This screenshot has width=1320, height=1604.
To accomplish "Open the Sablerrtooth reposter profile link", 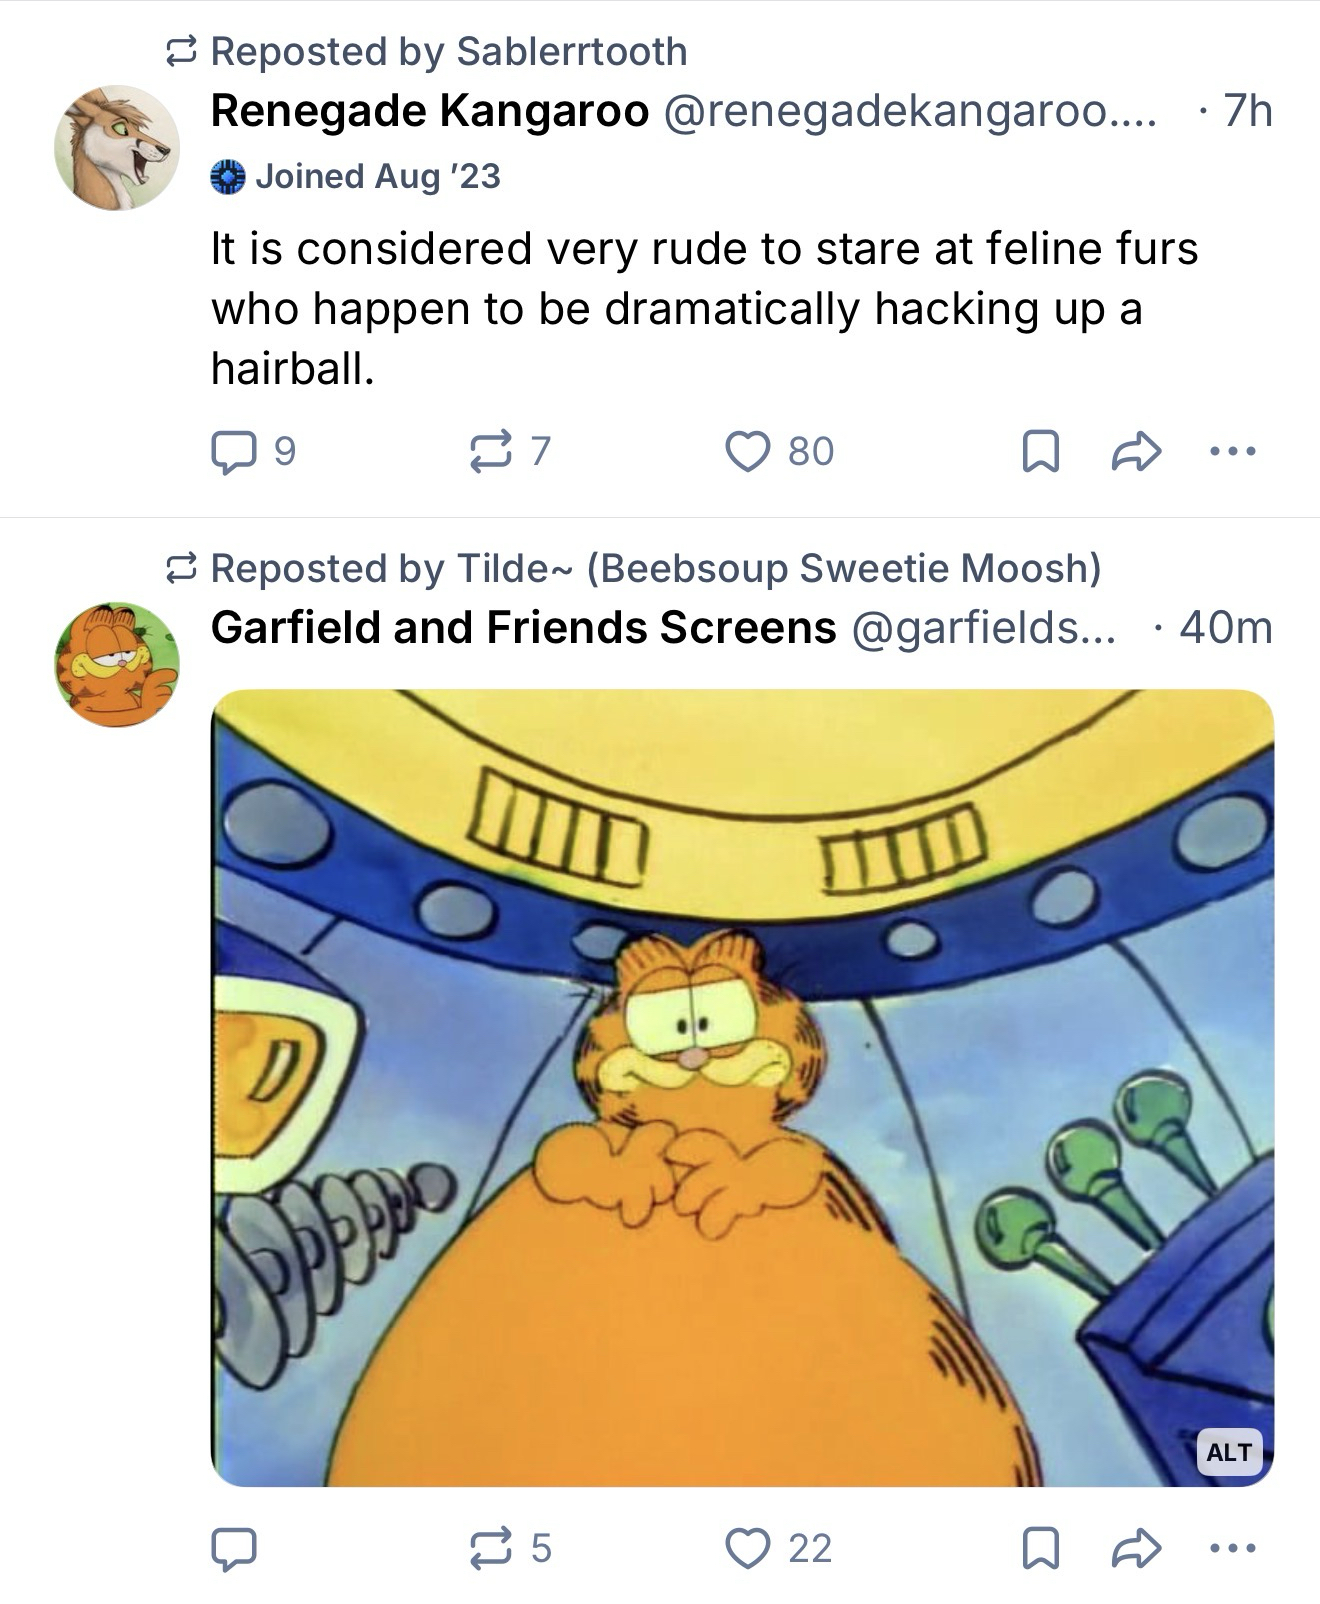I will coord(571,52).
